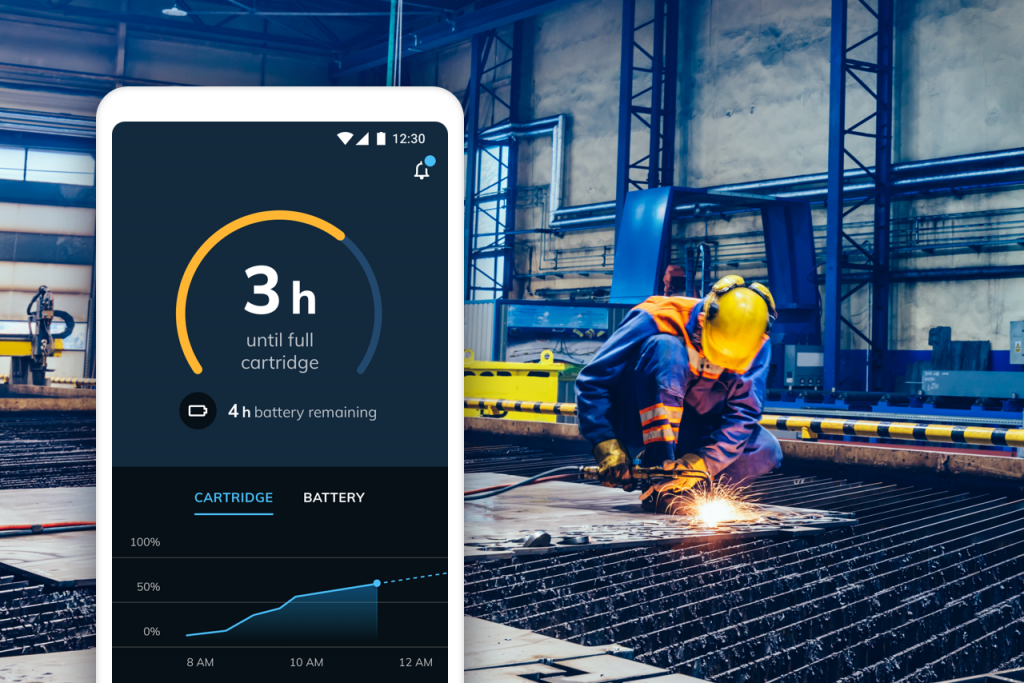Tap the Wi-Fi signal status icon
The width and height of the screenshot is (1024, 683).
(x=345, y=138)
